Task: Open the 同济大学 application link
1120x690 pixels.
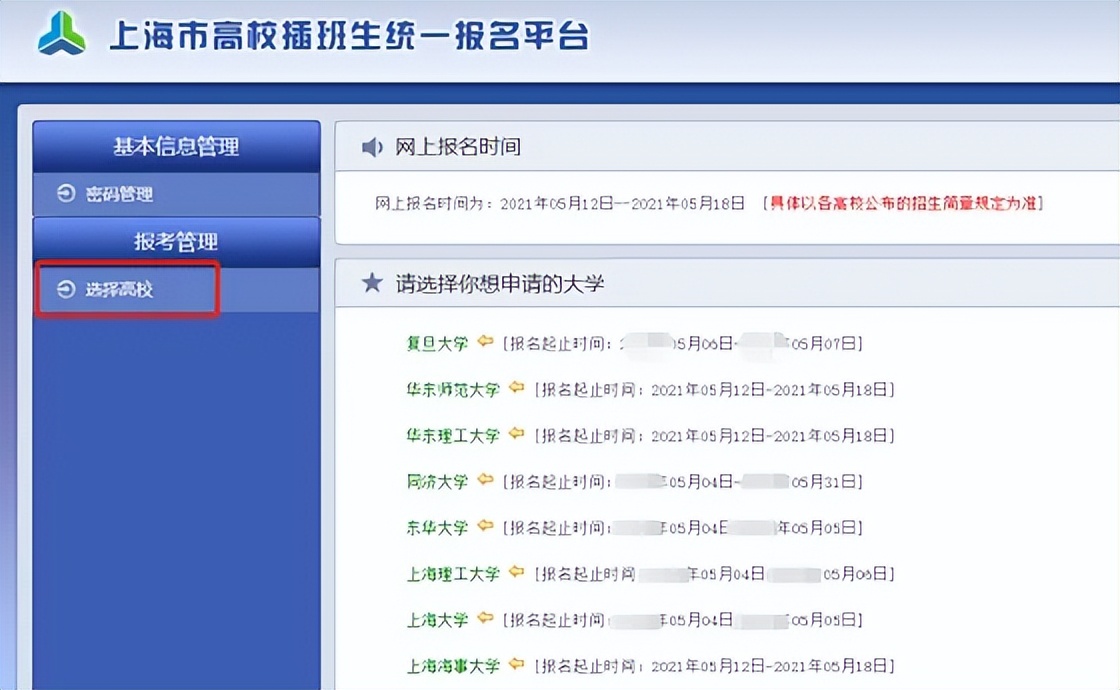Action: tap(437, 481)
